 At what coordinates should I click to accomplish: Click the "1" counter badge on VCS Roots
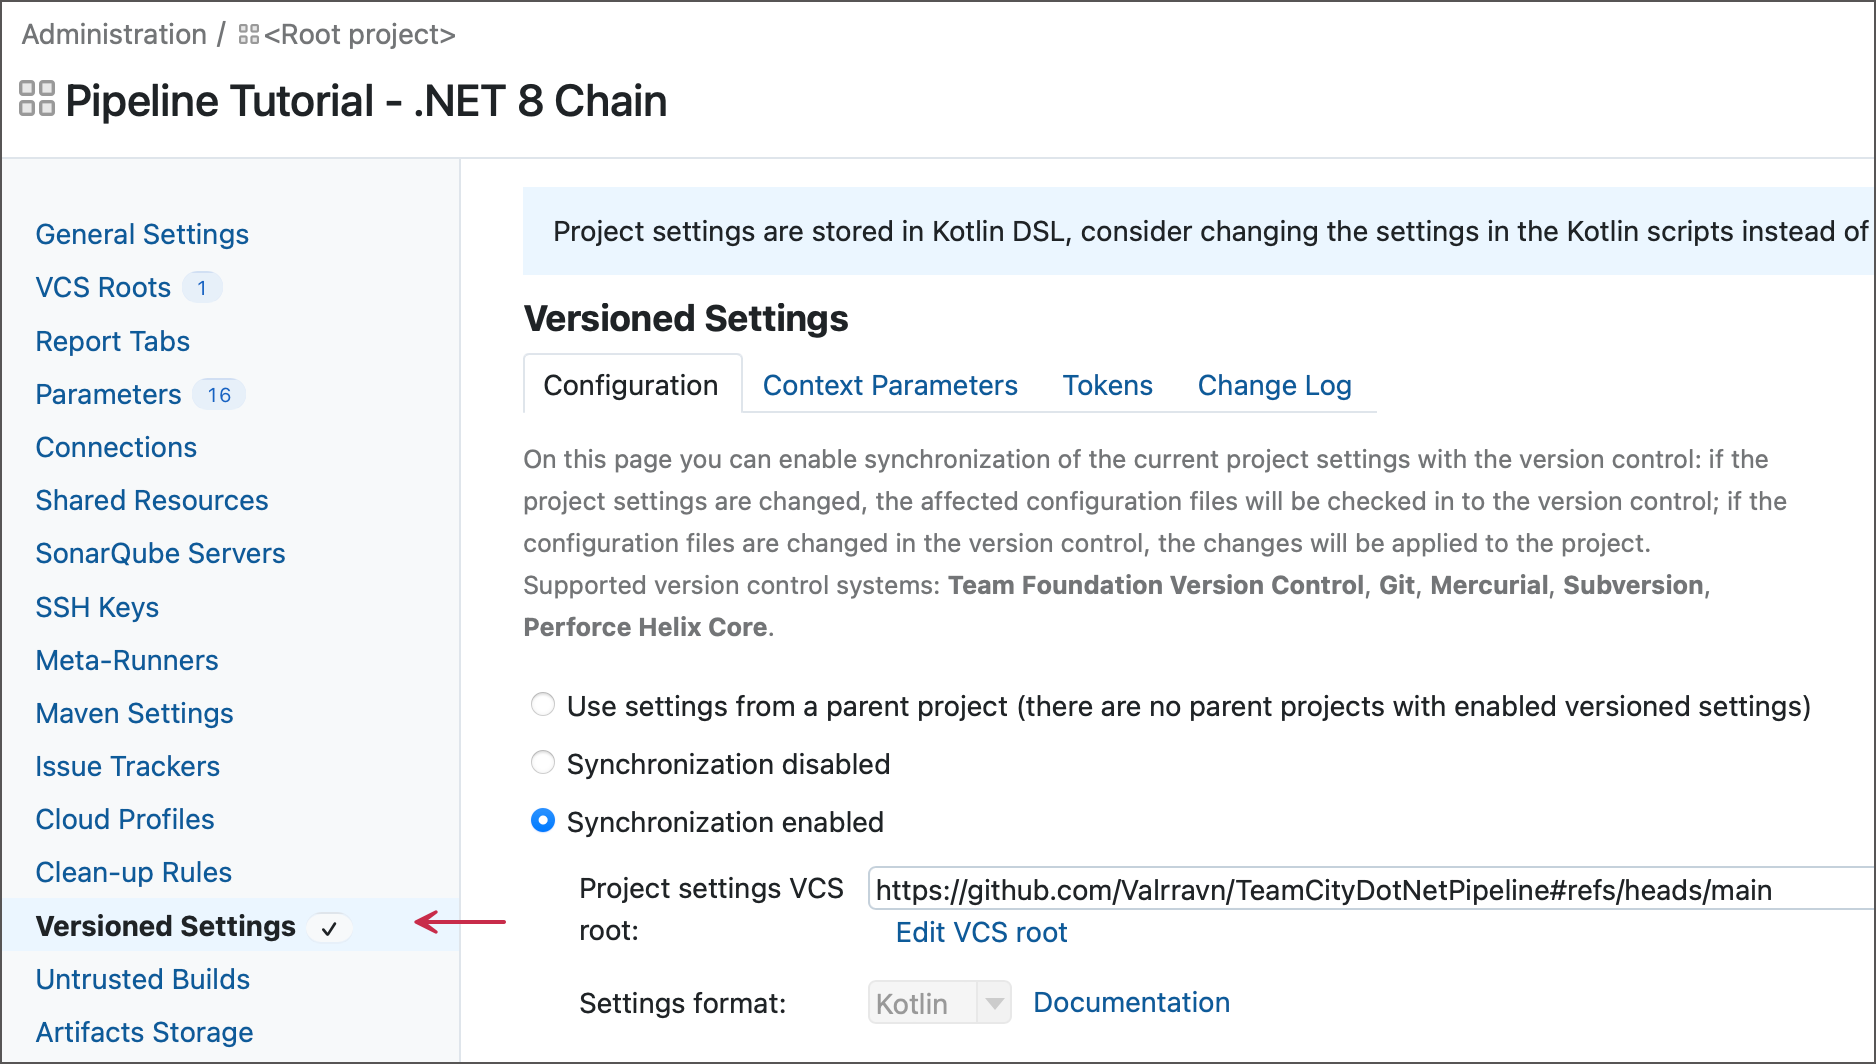[202, 287]
